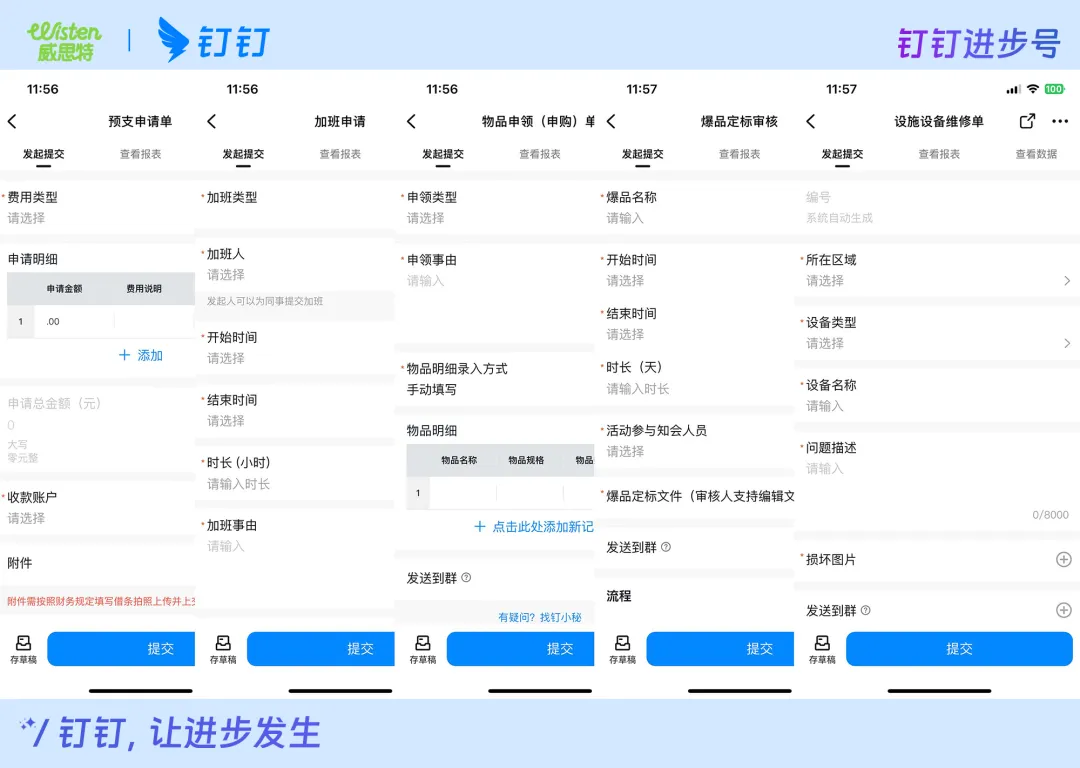Open share icon on 设施设备维修单

pos(1027,121)
